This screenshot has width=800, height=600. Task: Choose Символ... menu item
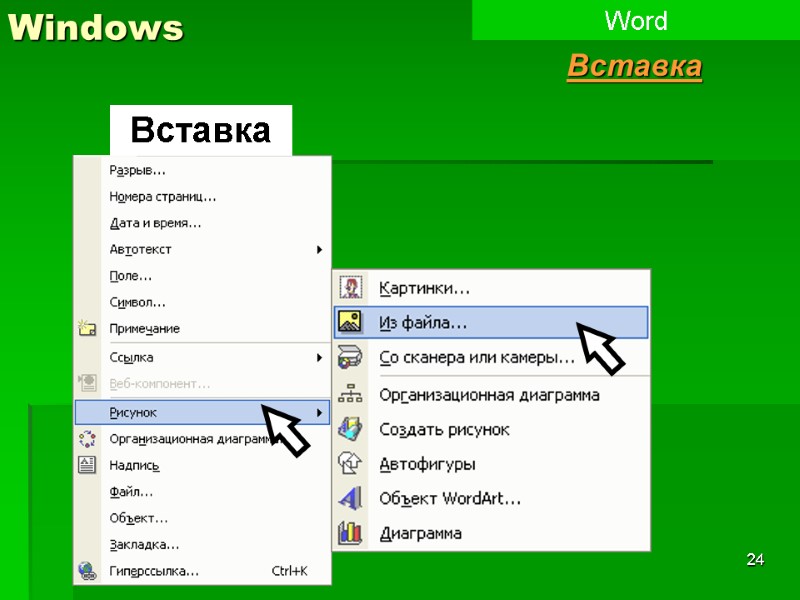point(203,303)
